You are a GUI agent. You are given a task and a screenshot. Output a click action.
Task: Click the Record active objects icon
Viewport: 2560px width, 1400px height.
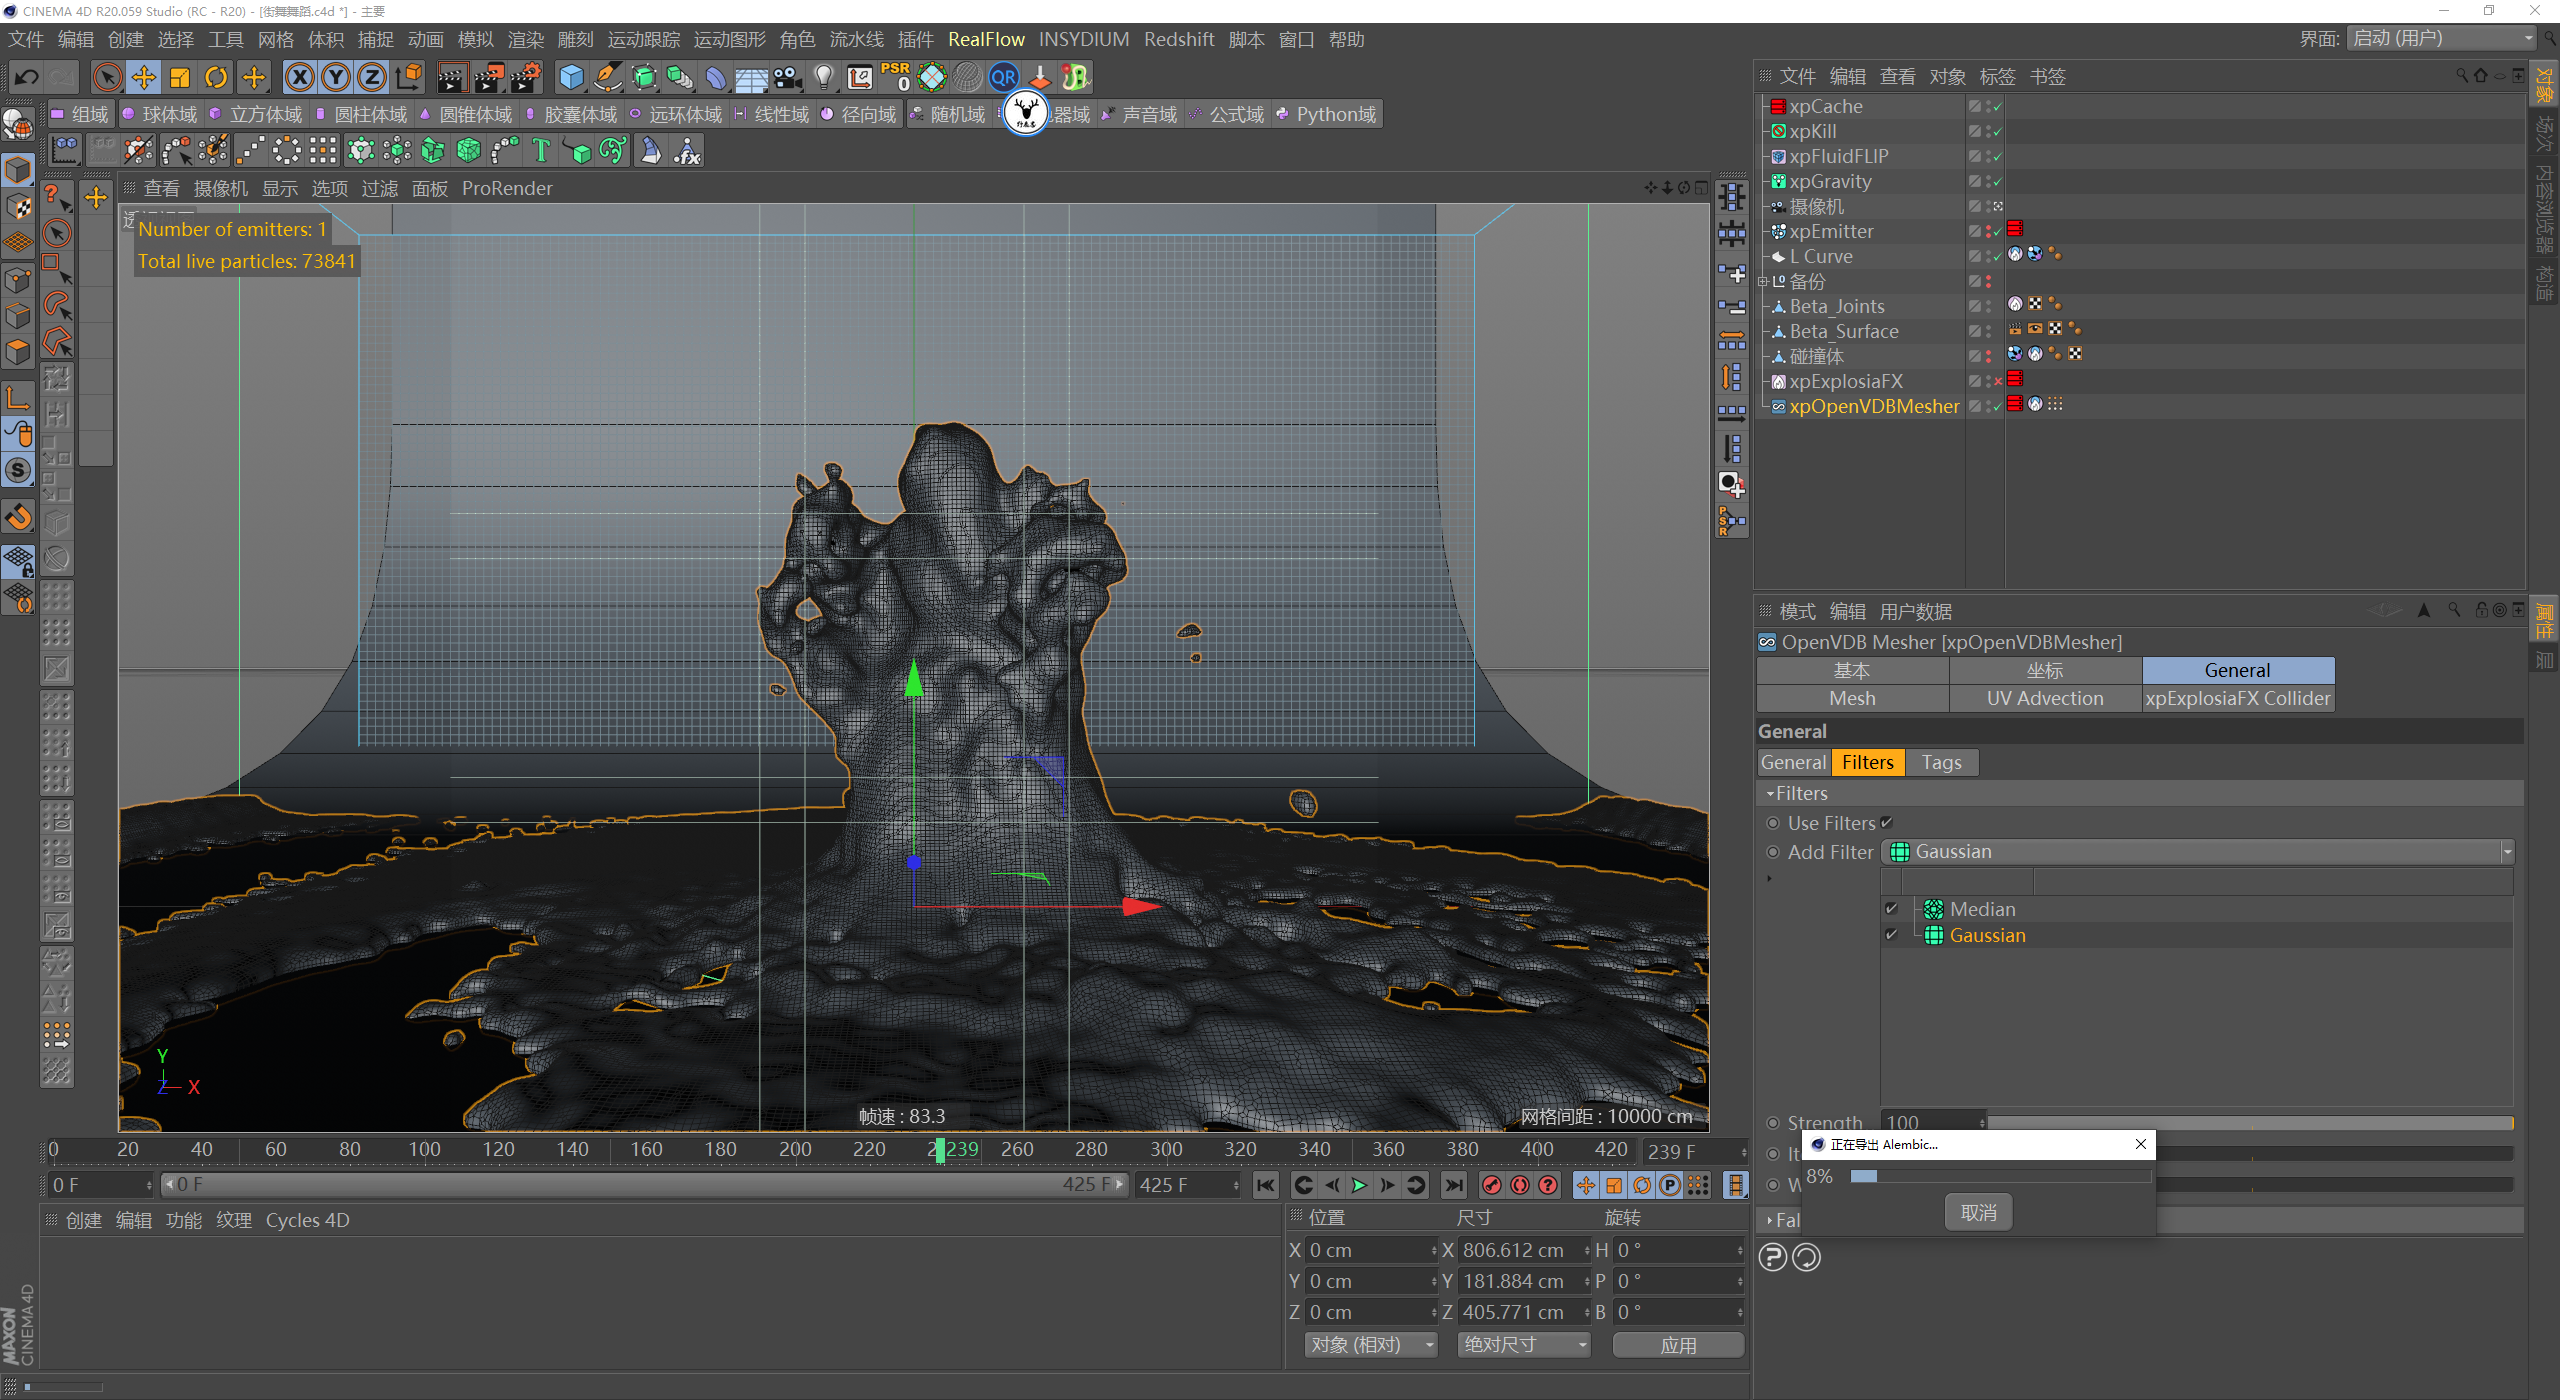[x=1491, y=1185]
